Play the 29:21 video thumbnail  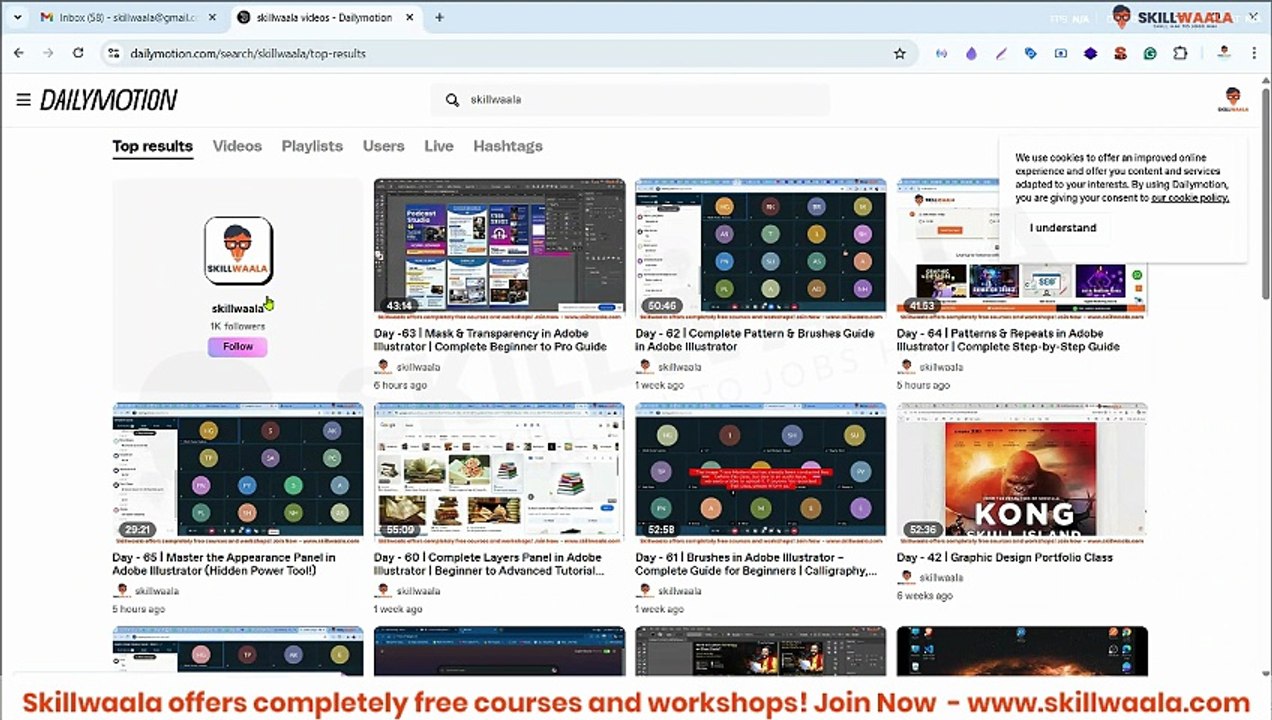(238, 471)
